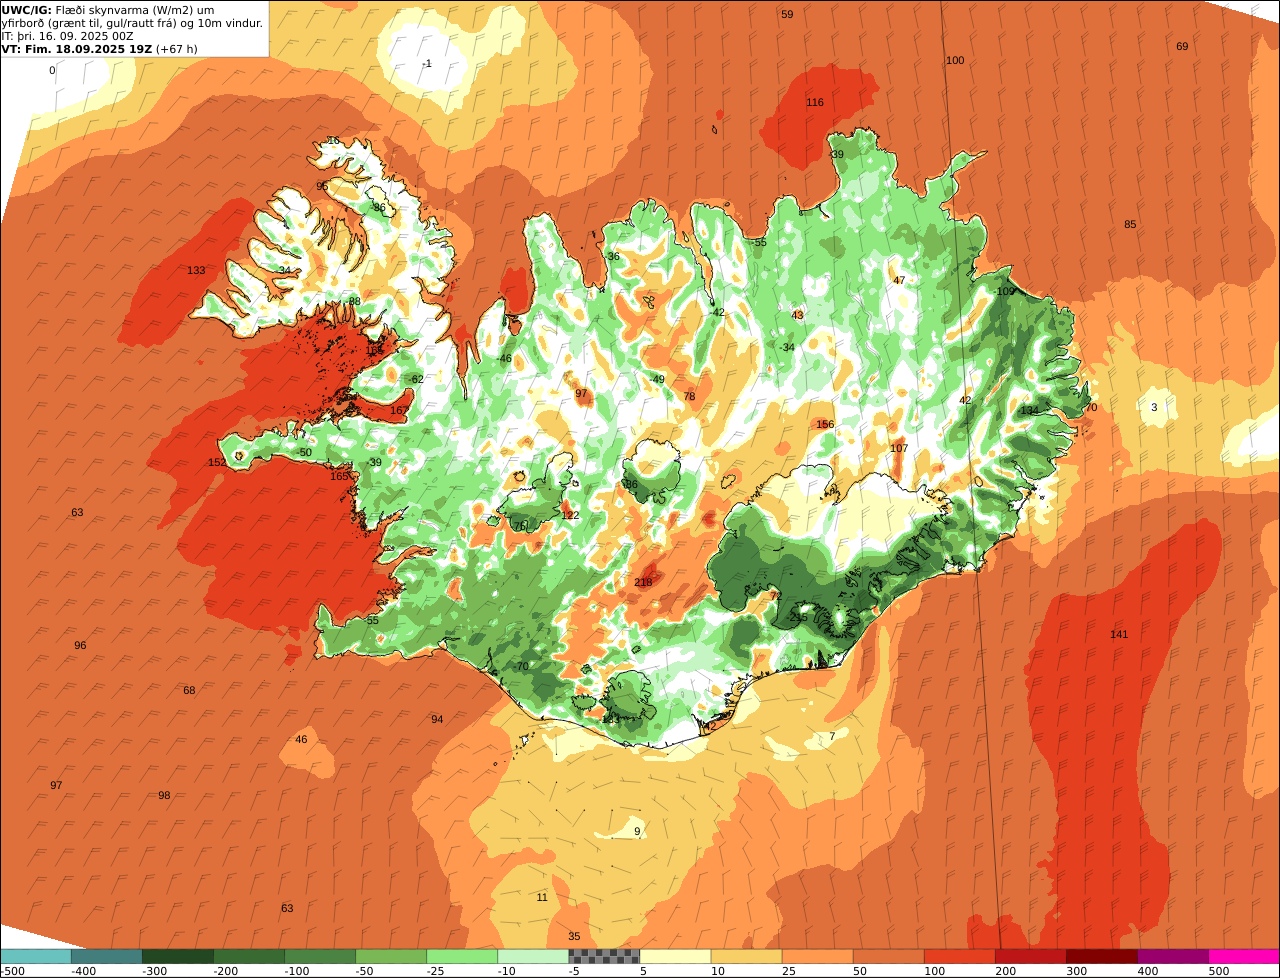Click the legend tick label '-500'
The width and height of the screenshot is (1280, 978).
click(x=12, y=971)
